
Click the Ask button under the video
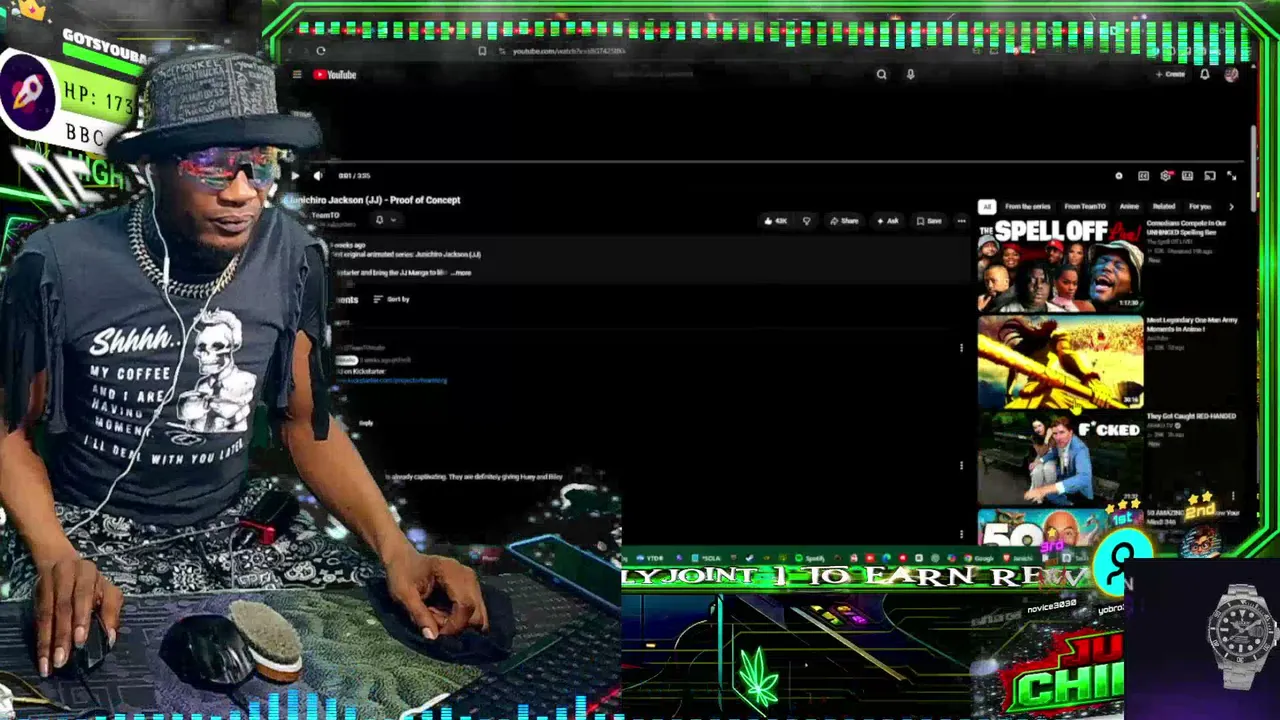[888, 221]
